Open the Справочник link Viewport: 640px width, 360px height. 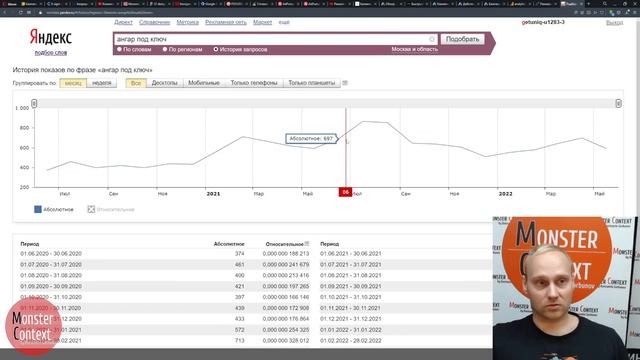(x=154, y=22)
